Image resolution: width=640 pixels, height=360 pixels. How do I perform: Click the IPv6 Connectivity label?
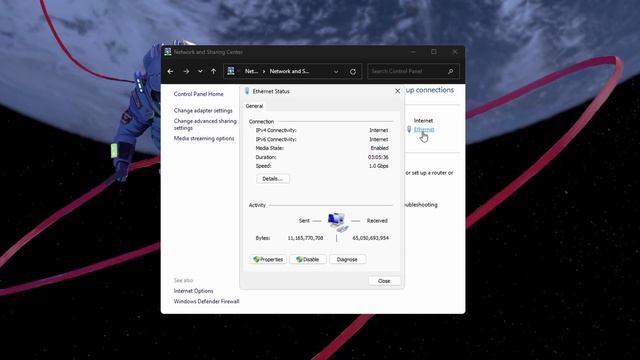pos(276,139)
